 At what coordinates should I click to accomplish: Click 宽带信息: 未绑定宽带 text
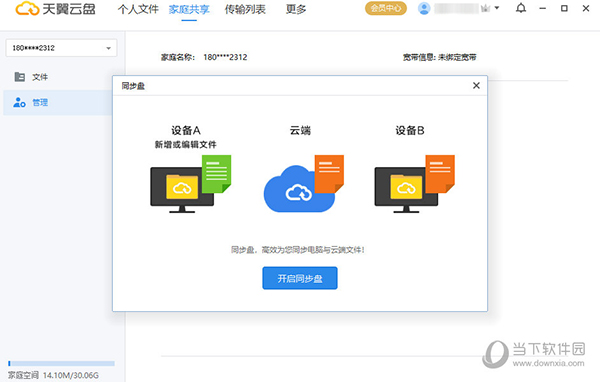(x=439, y=57)
